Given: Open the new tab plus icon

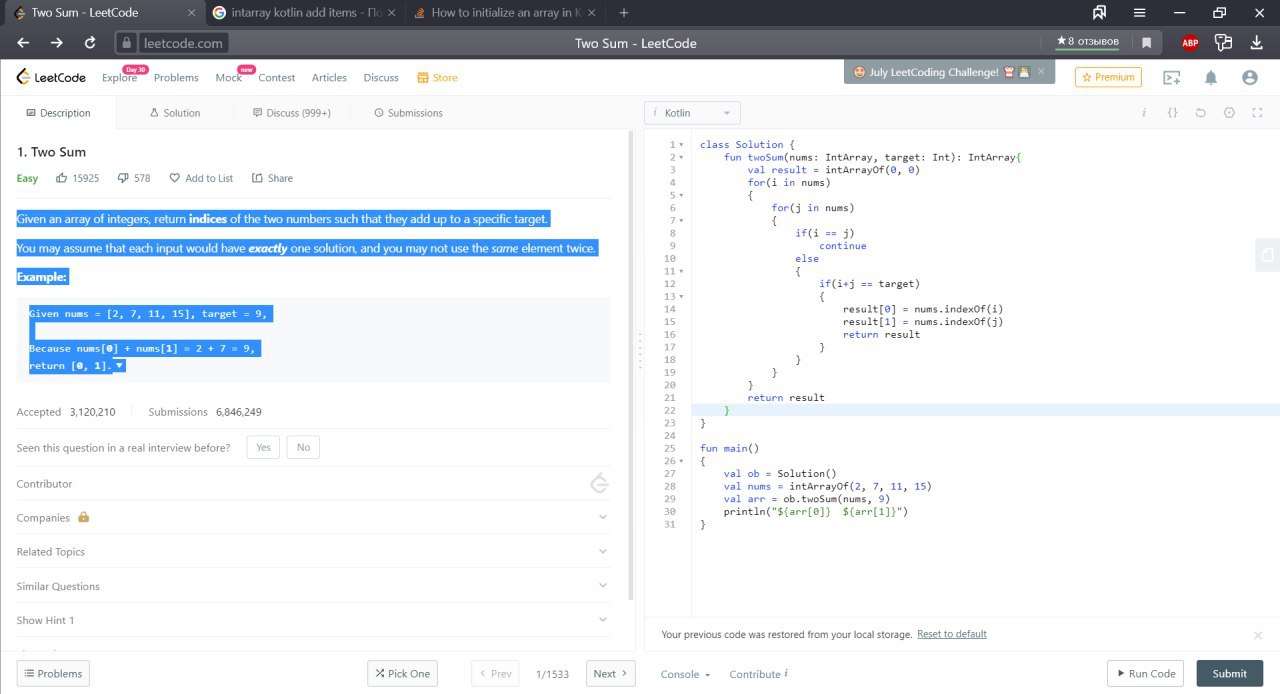Looking at the screenshot, I should point(624,13).
